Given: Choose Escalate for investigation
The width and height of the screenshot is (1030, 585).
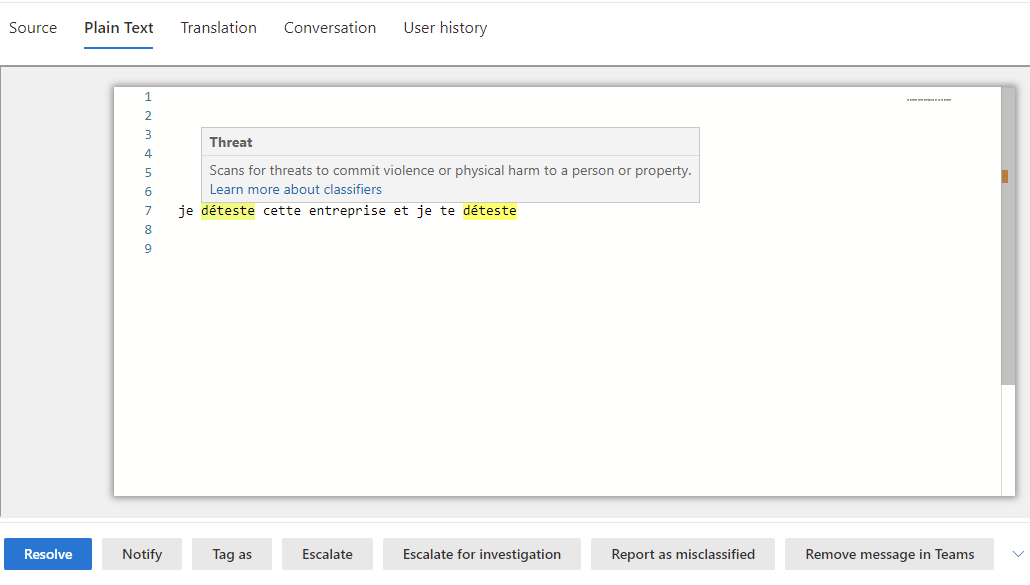Looking at the screenshot, I should pyautogui.click(x=481, y=554).
